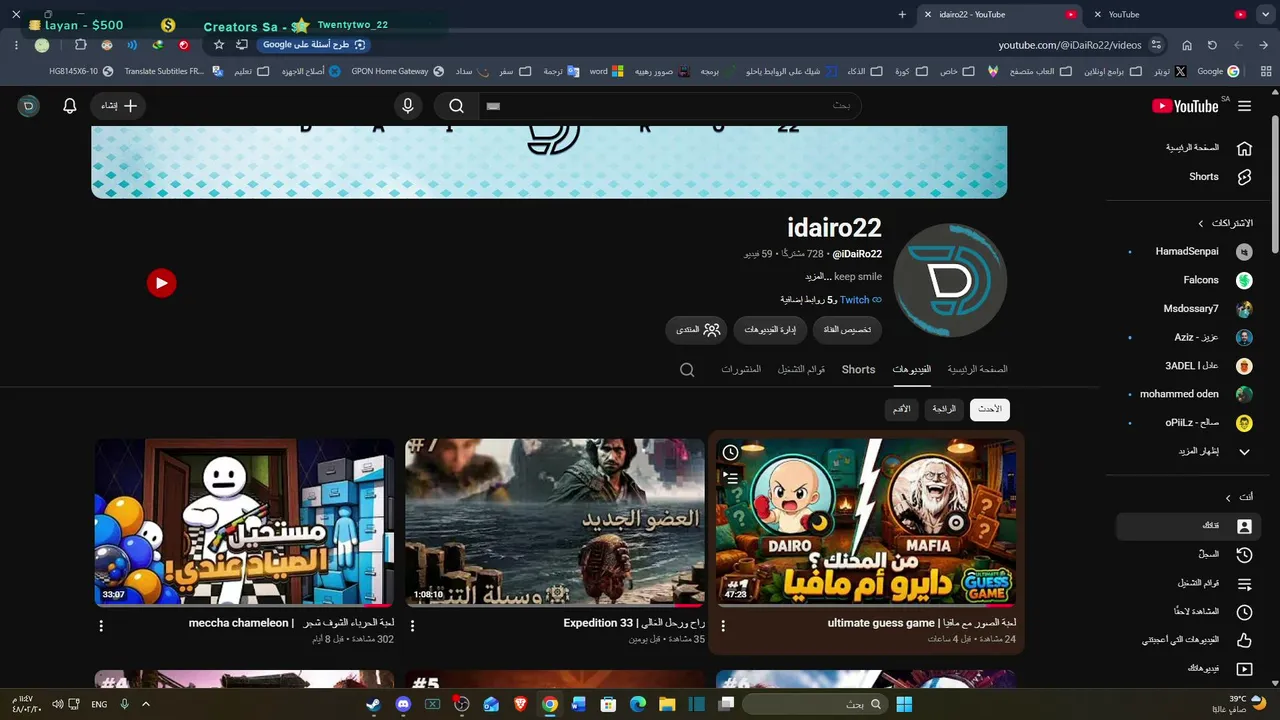Open the account avatar menu in YouTube header
Screen dimensions: 1280x720
point(28,106)
